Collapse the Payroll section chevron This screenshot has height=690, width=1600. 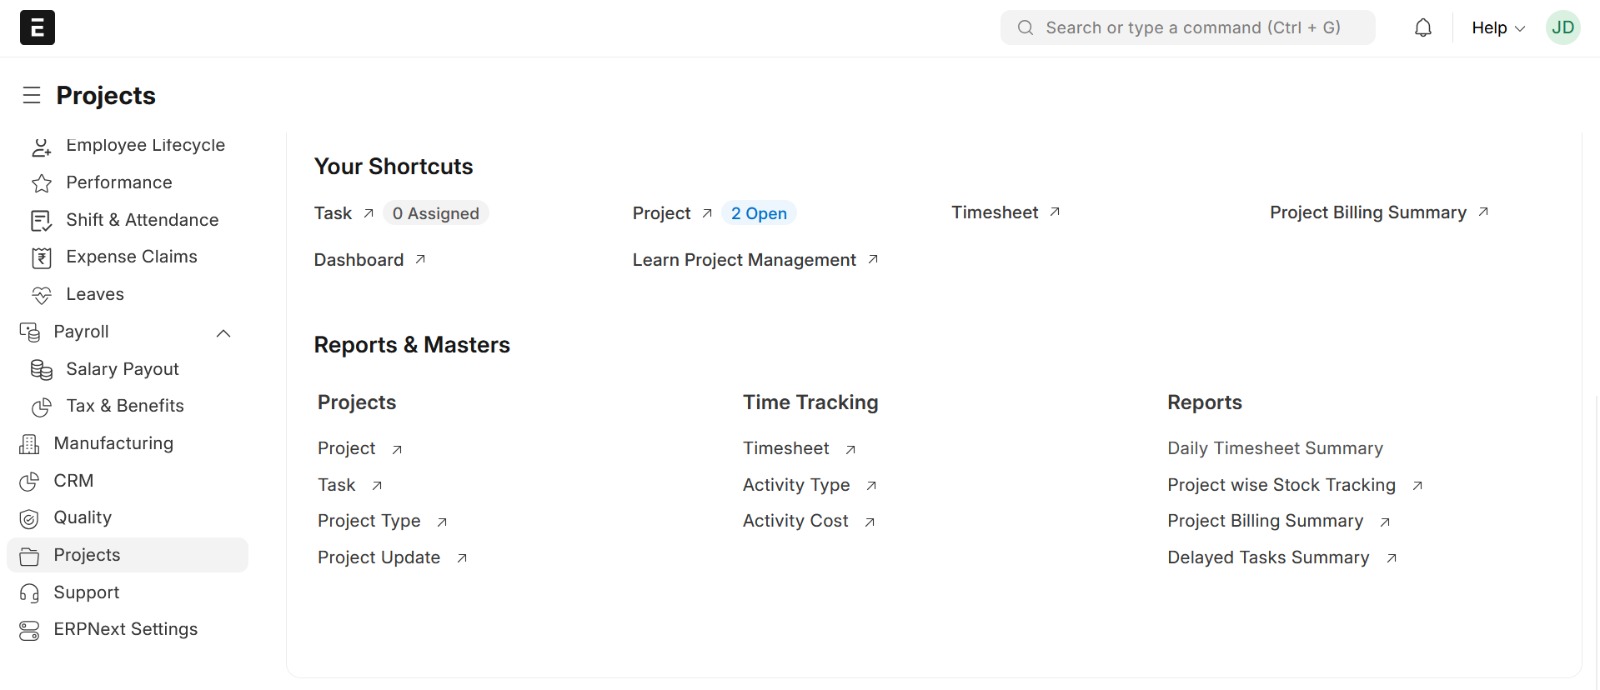(224, 333)
